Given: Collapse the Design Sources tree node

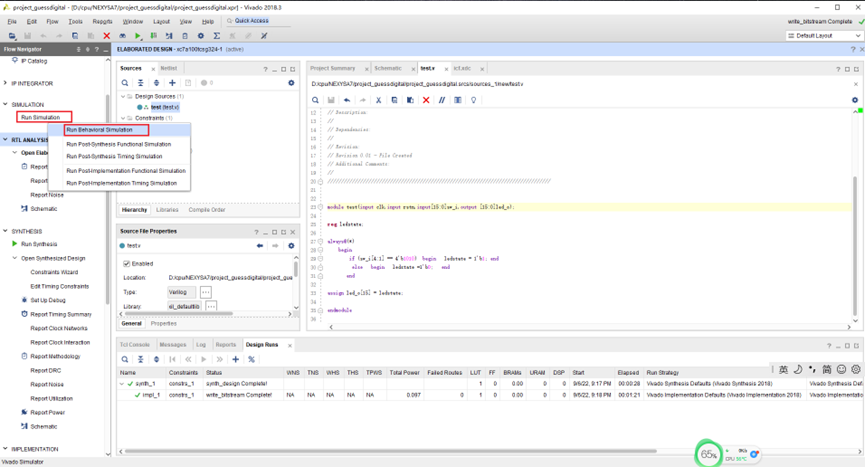Looking at the screenshot, I should click(x=125, y=96).
